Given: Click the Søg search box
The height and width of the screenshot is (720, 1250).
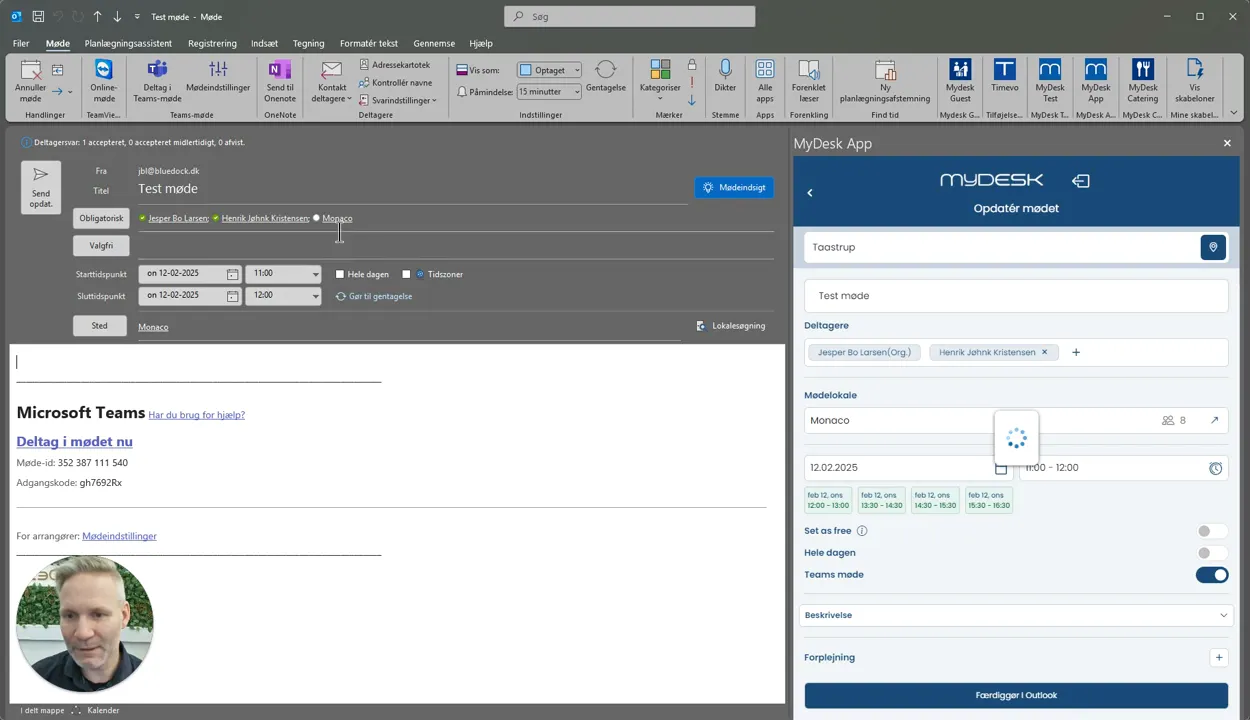Looking at the screenshot, I should pos(629,16).
